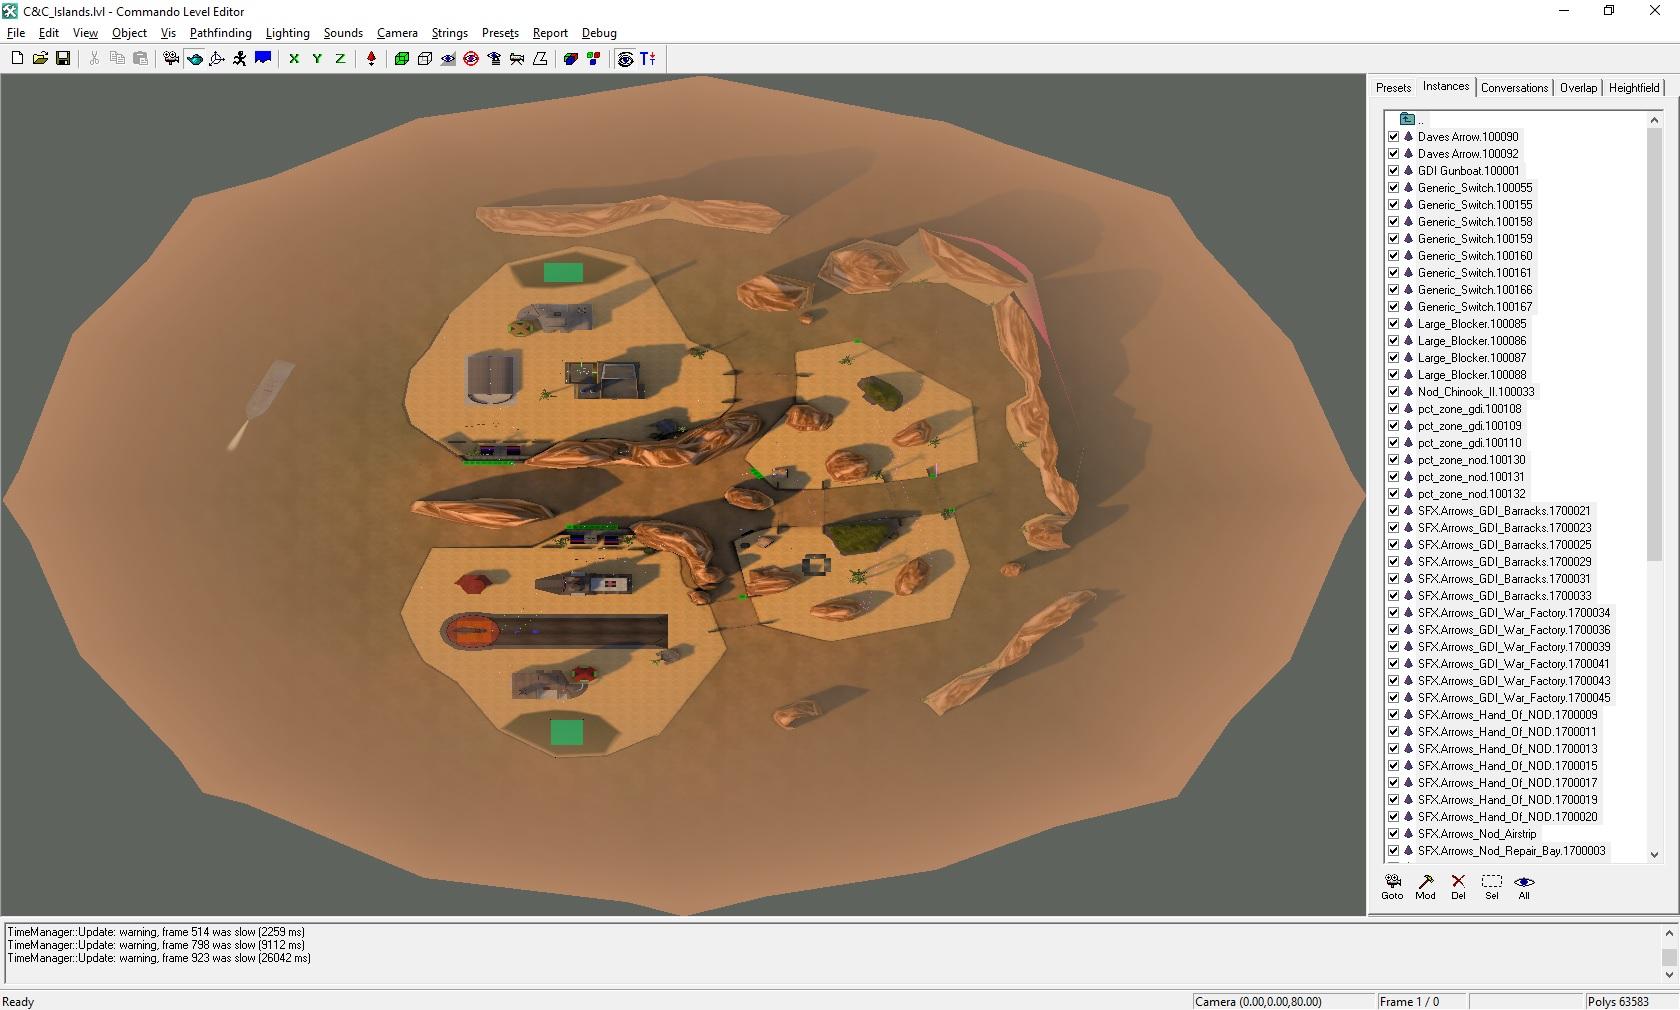Screen dimensions: 1680x1010
Task: Click the Del button to delete instance
Action: click(1458, 886)
